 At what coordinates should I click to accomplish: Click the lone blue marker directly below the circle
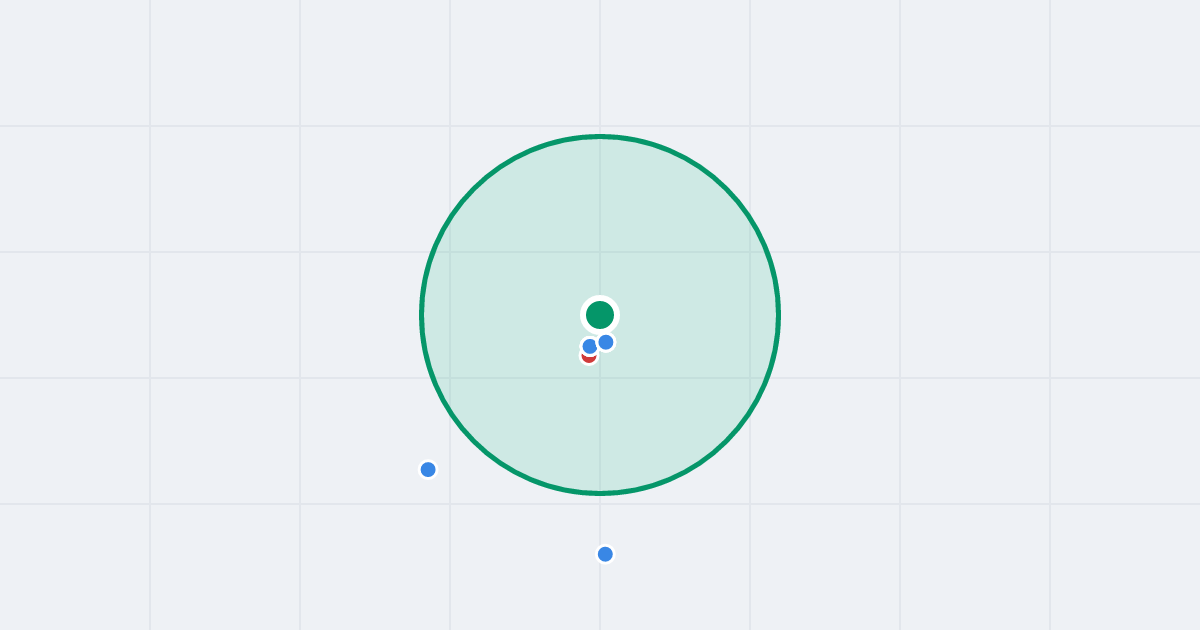[605, 554]
